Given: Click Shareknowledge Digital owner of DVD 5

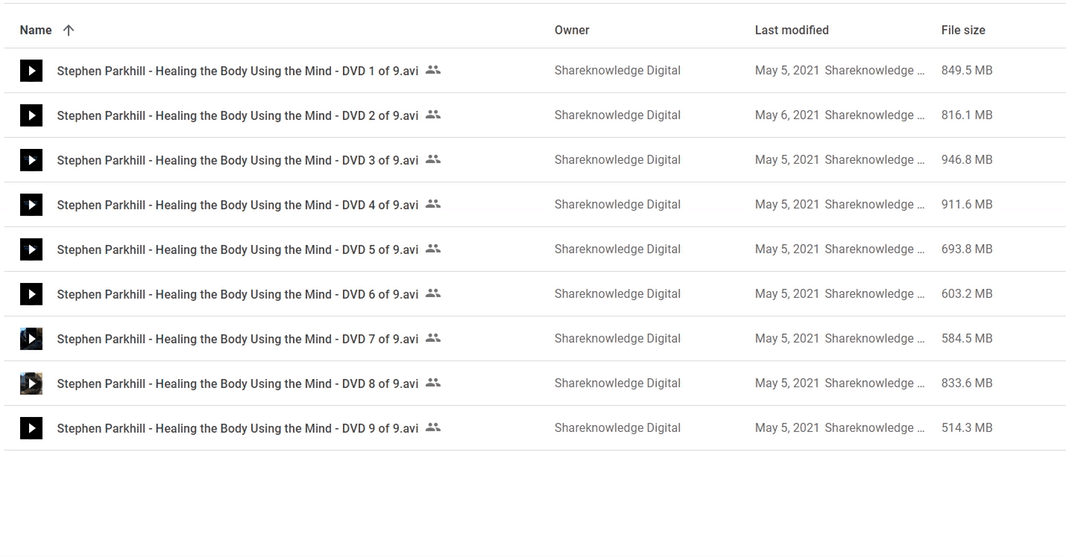Looking at the screenshot, I should click(617, 249).
